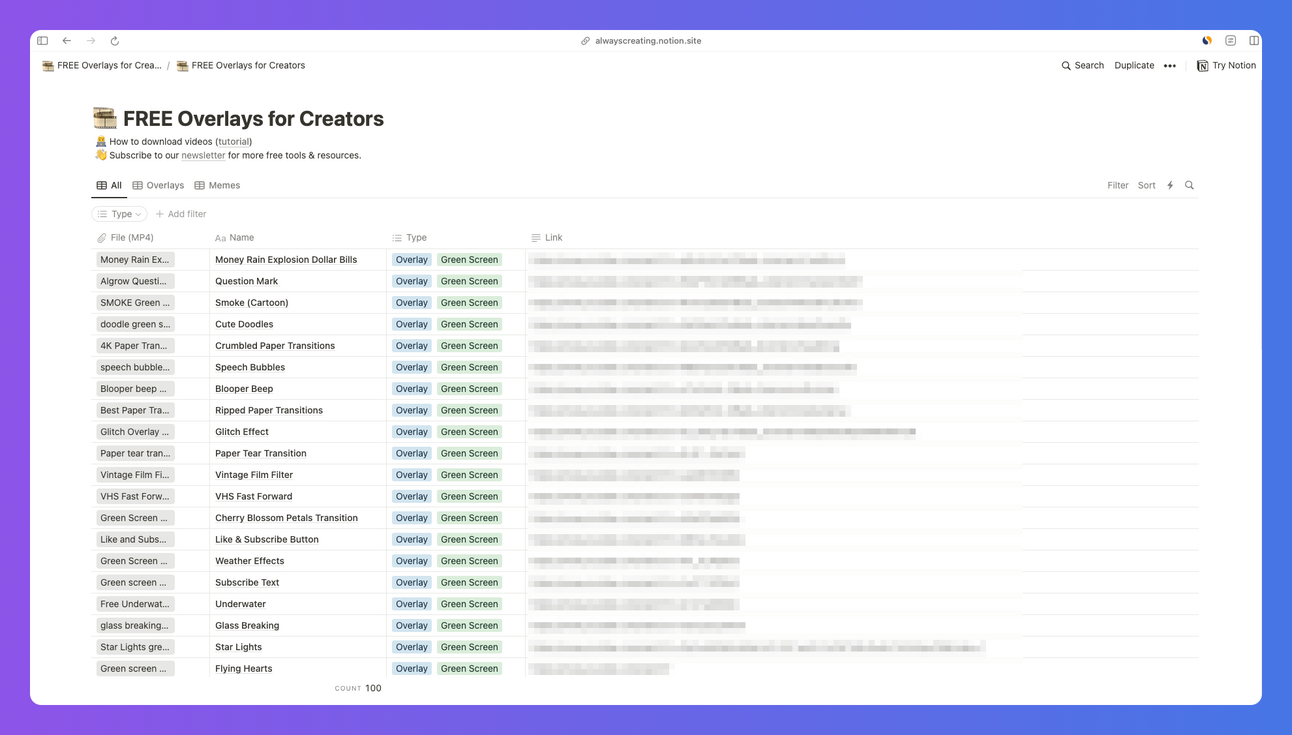Screen dimensions: 1292x735
Task: Click the alwayscreating.notion.site address bar
Action: tap(646, 41)
